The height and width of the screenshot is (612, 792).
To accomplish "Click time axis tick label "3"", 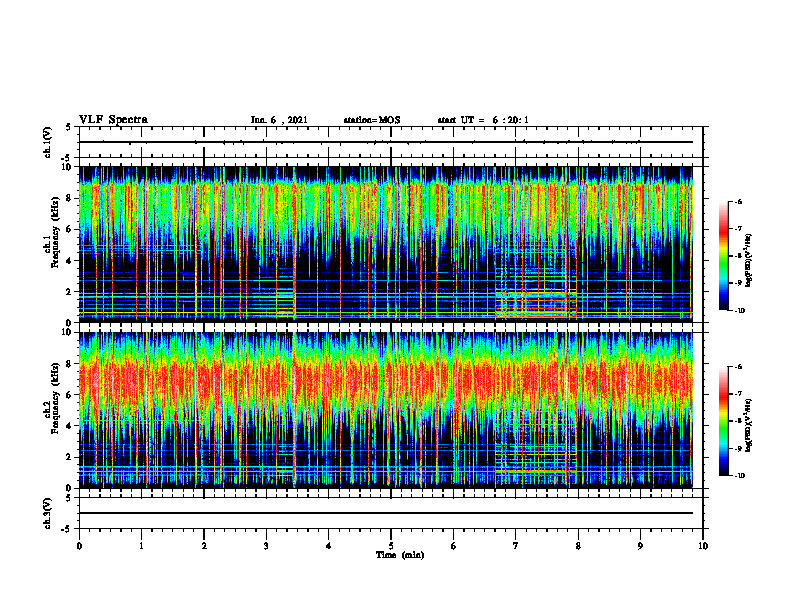I will pyautogui.click(x=266, y=546).
